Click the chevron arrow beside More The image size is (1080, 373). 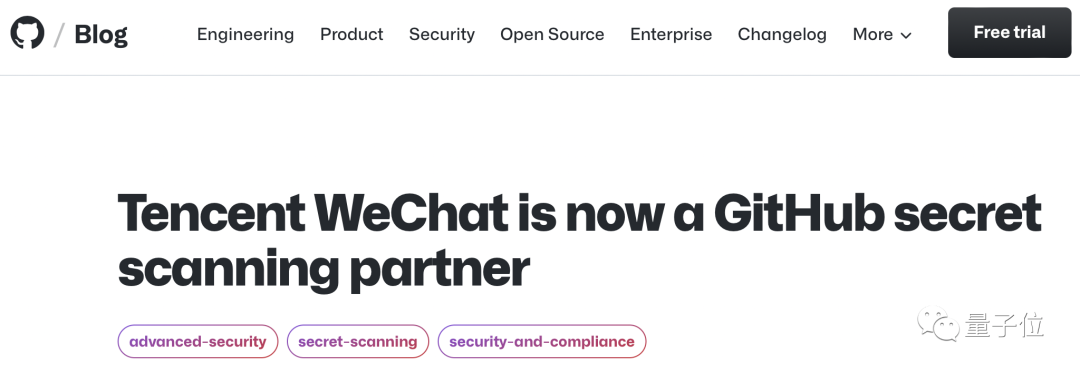click(x=906, y=36)
